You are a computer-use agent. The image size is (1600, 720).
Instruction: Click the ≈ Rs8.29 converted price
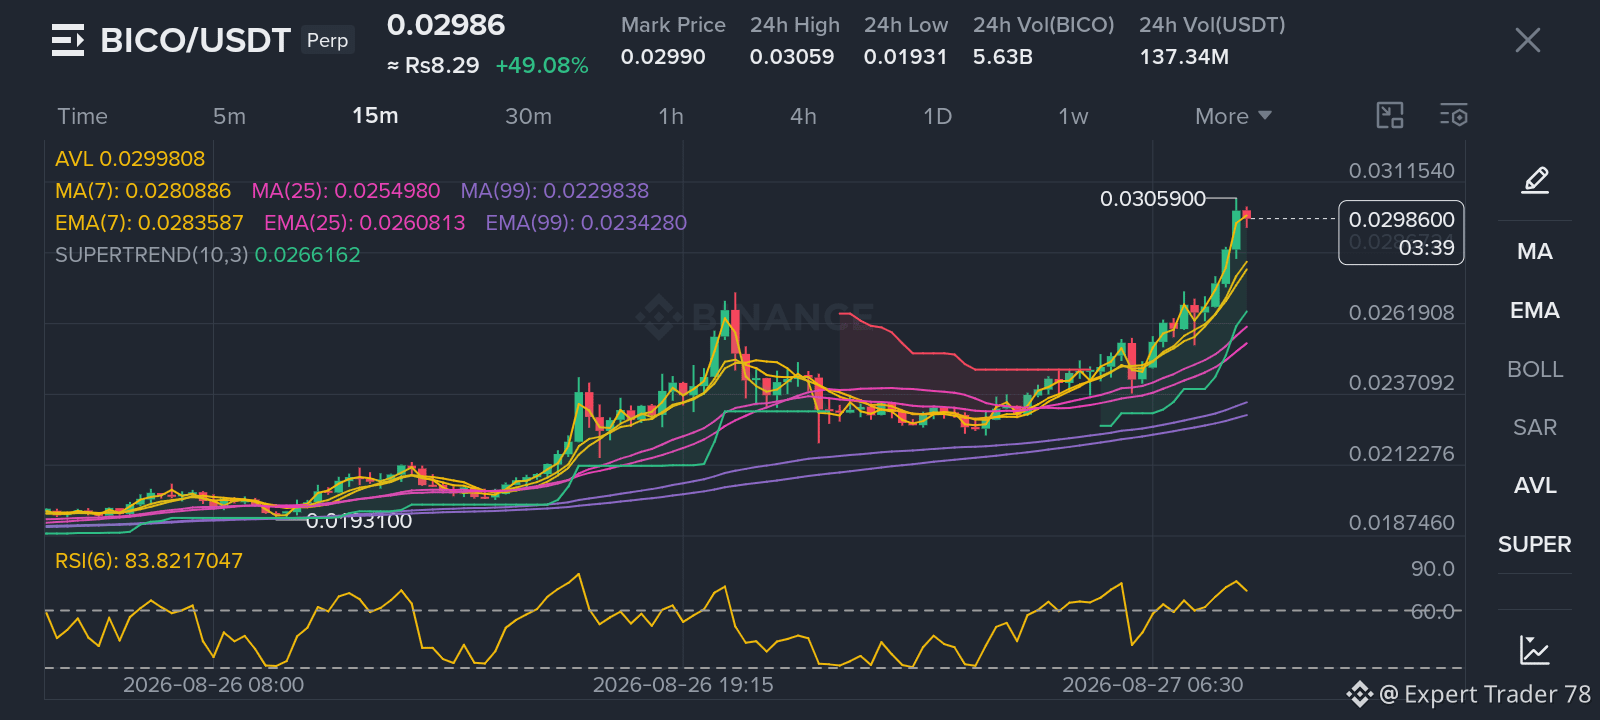[433, 66]
